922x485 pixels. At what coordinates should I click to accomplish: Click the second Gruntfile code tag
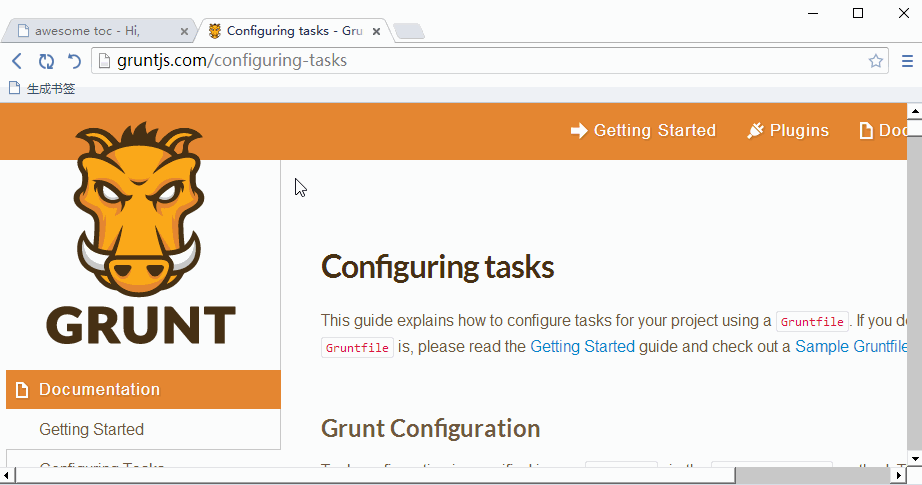[x=358, y=347]
